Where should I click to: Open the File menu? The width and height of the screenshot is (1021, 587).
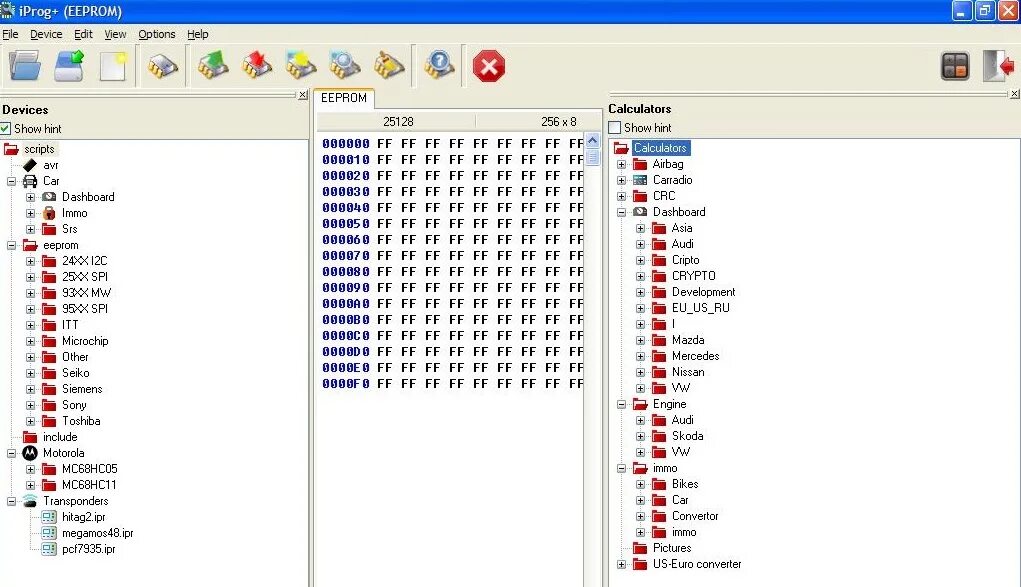[10, 34]
